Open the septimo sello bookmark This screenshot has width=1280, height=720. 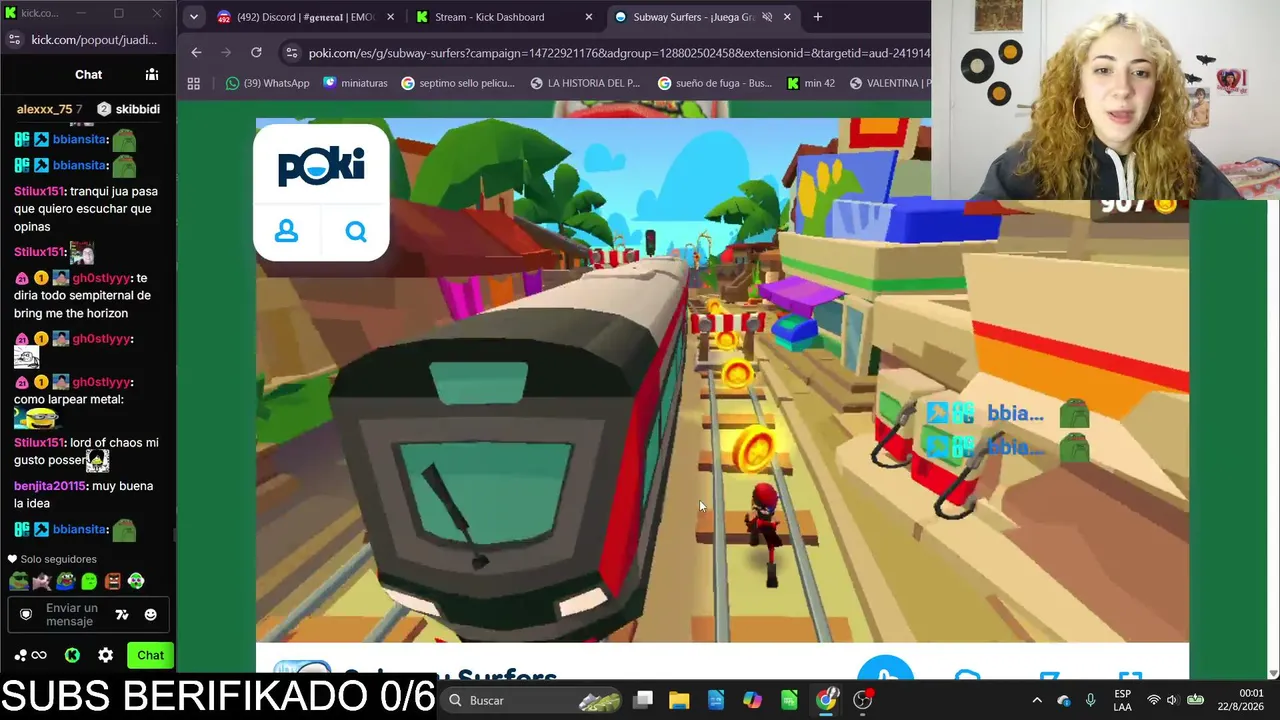click(458, 83)
